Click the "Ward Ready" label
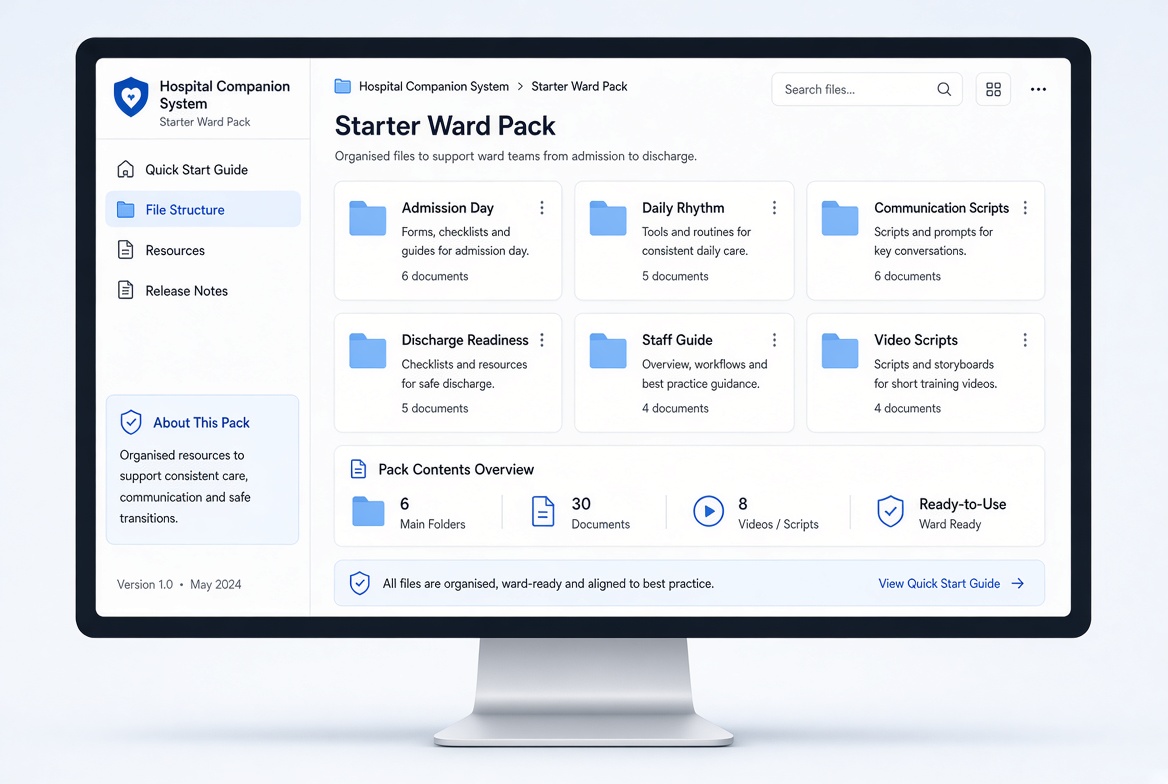 950,524
